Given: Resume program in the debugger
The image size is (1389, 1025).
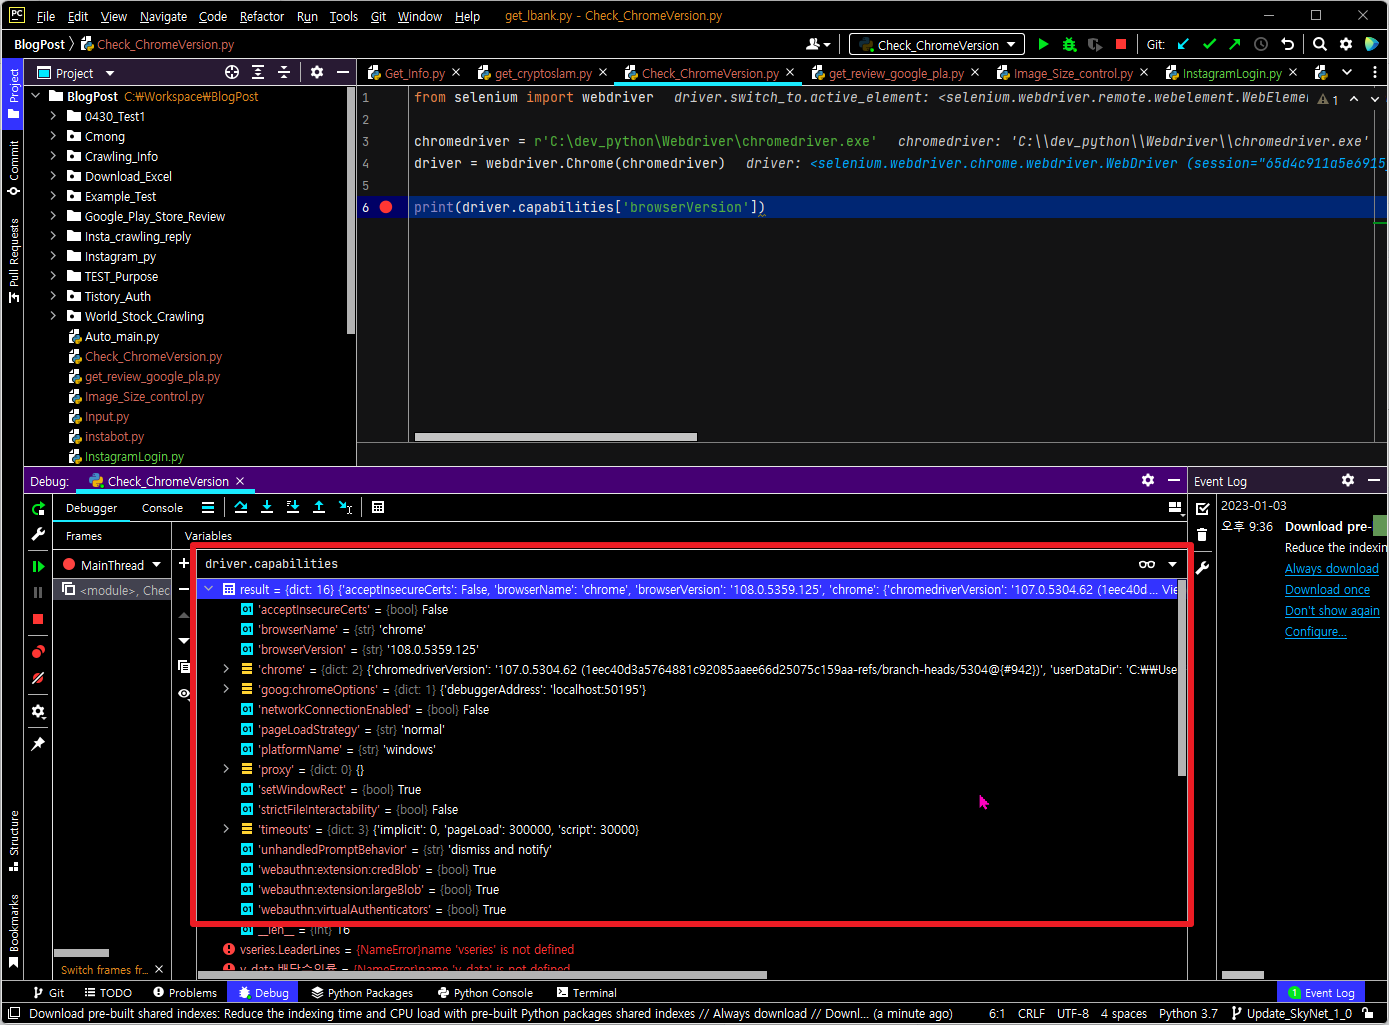Looking at the screenshot, I should 38,566.
